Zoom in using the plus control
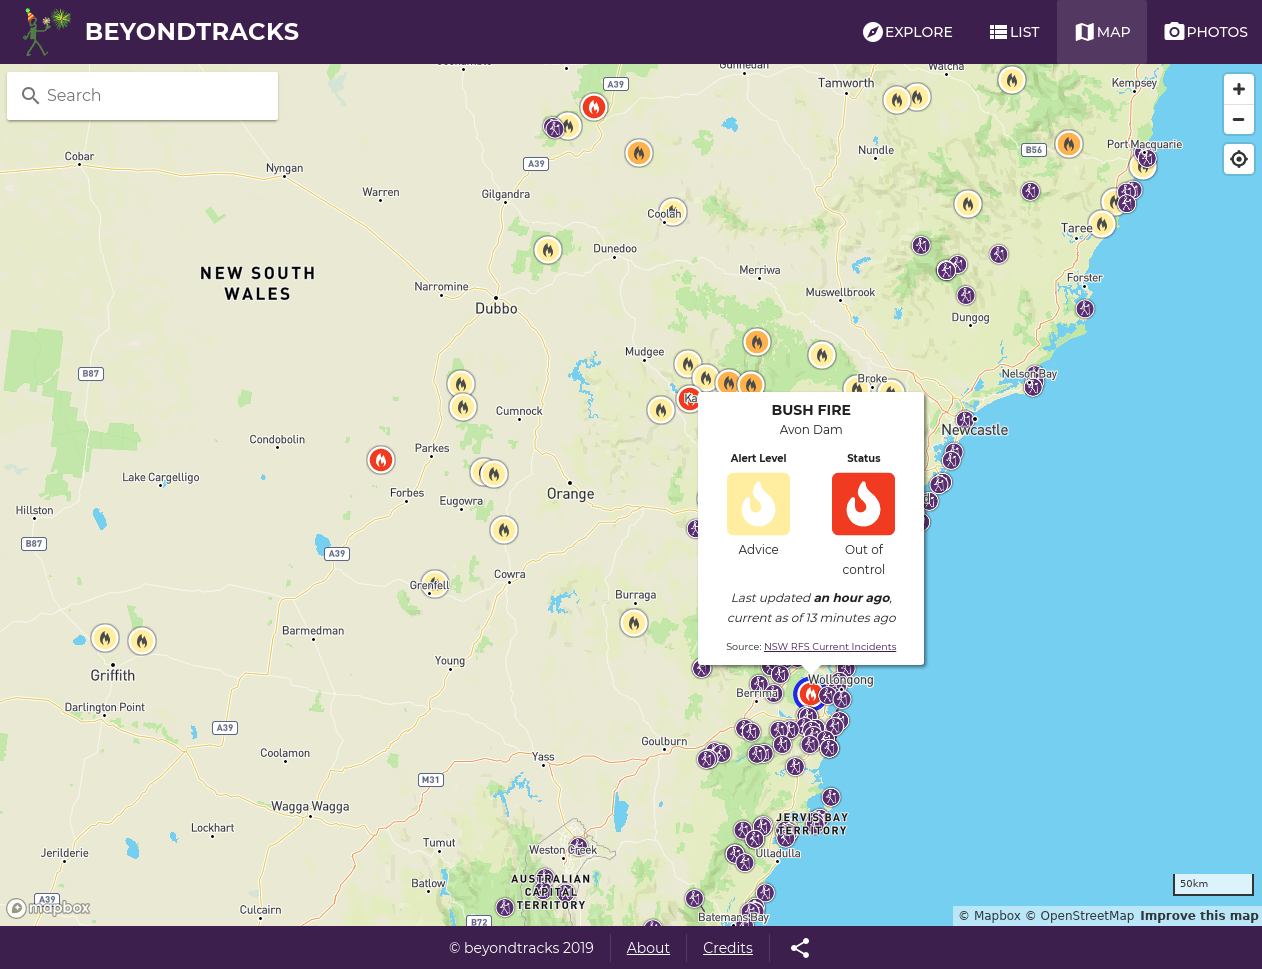The width and height of the screenshot is (1262, 969). coord(1238,89)
